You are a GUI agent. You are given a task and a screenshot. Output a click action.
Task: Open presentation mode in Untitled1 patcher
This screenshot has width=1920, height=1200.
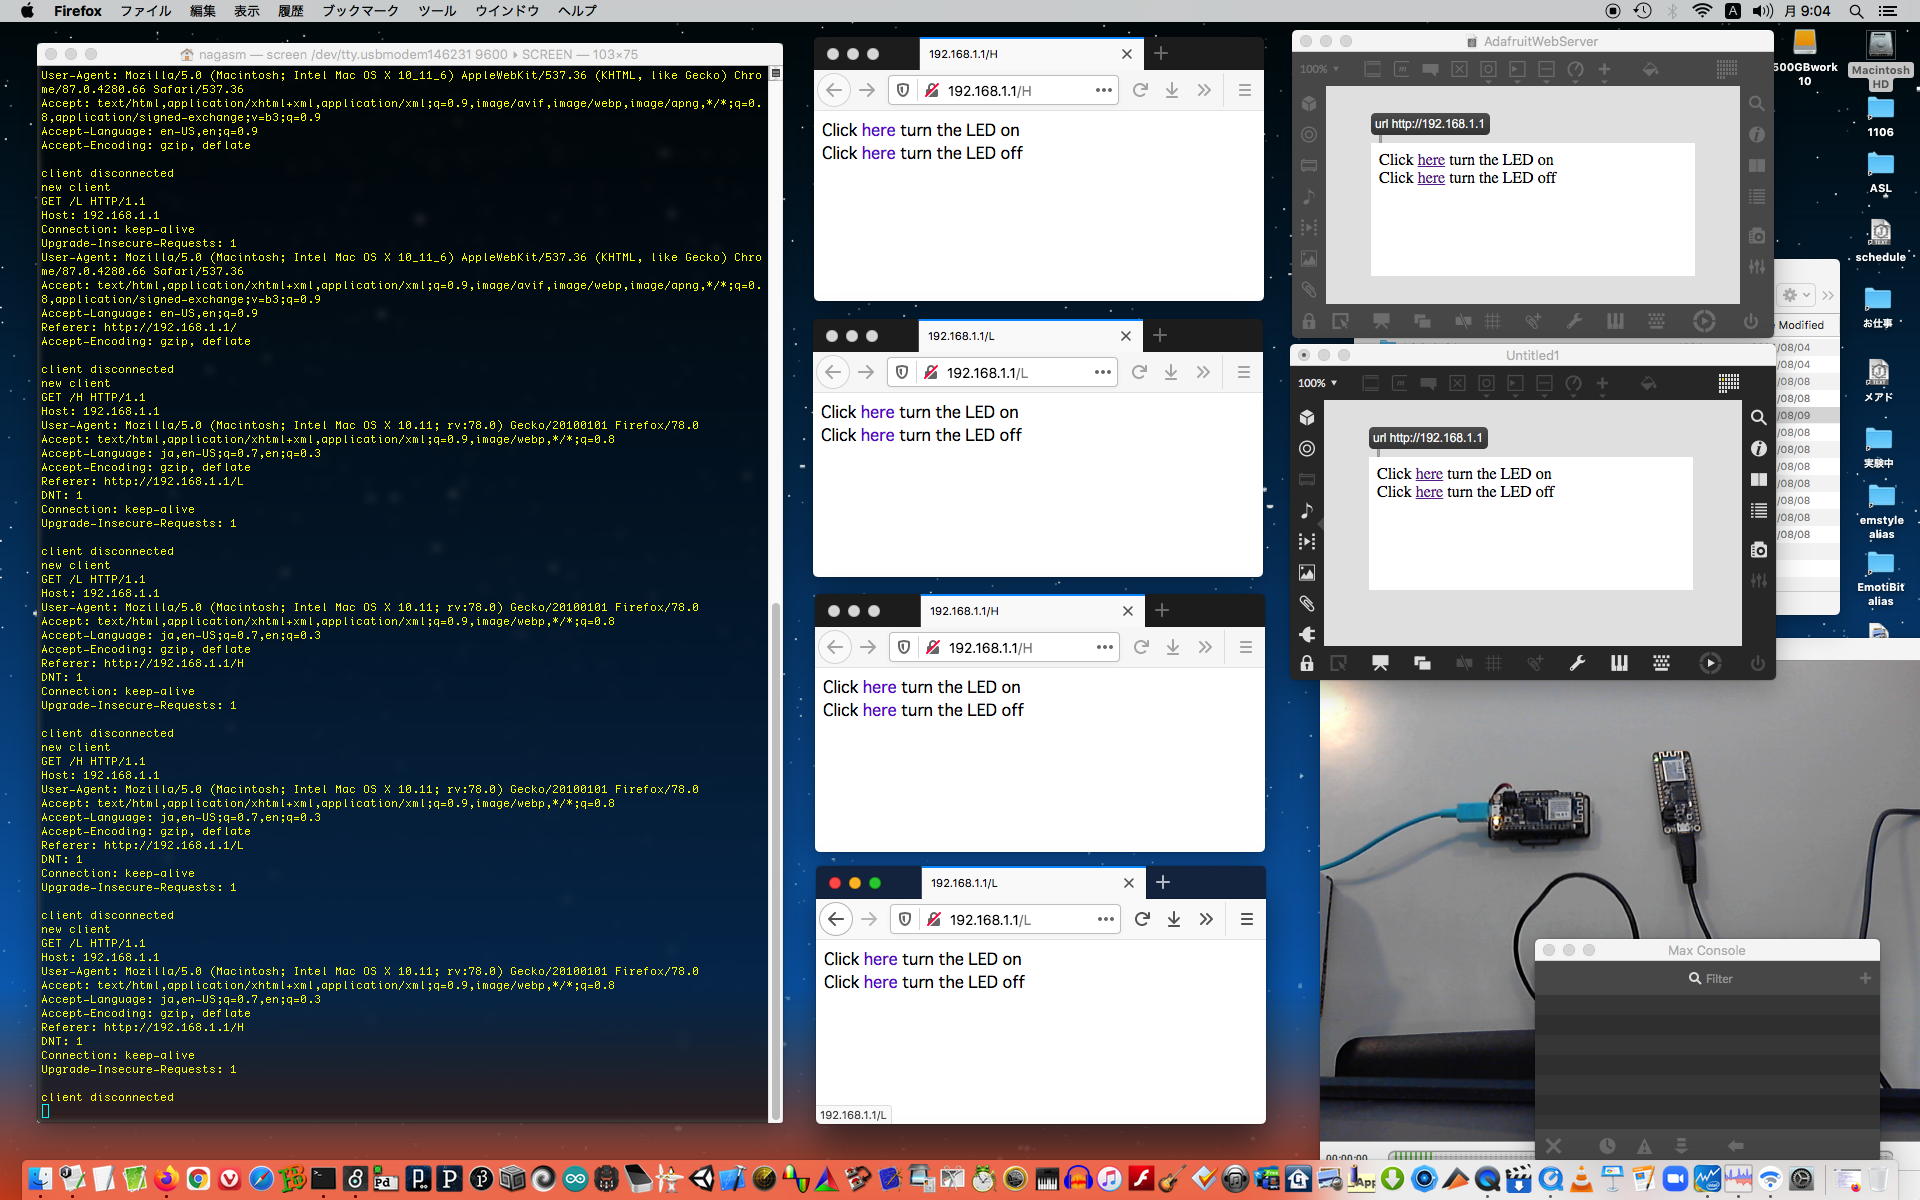point(1380,663)
